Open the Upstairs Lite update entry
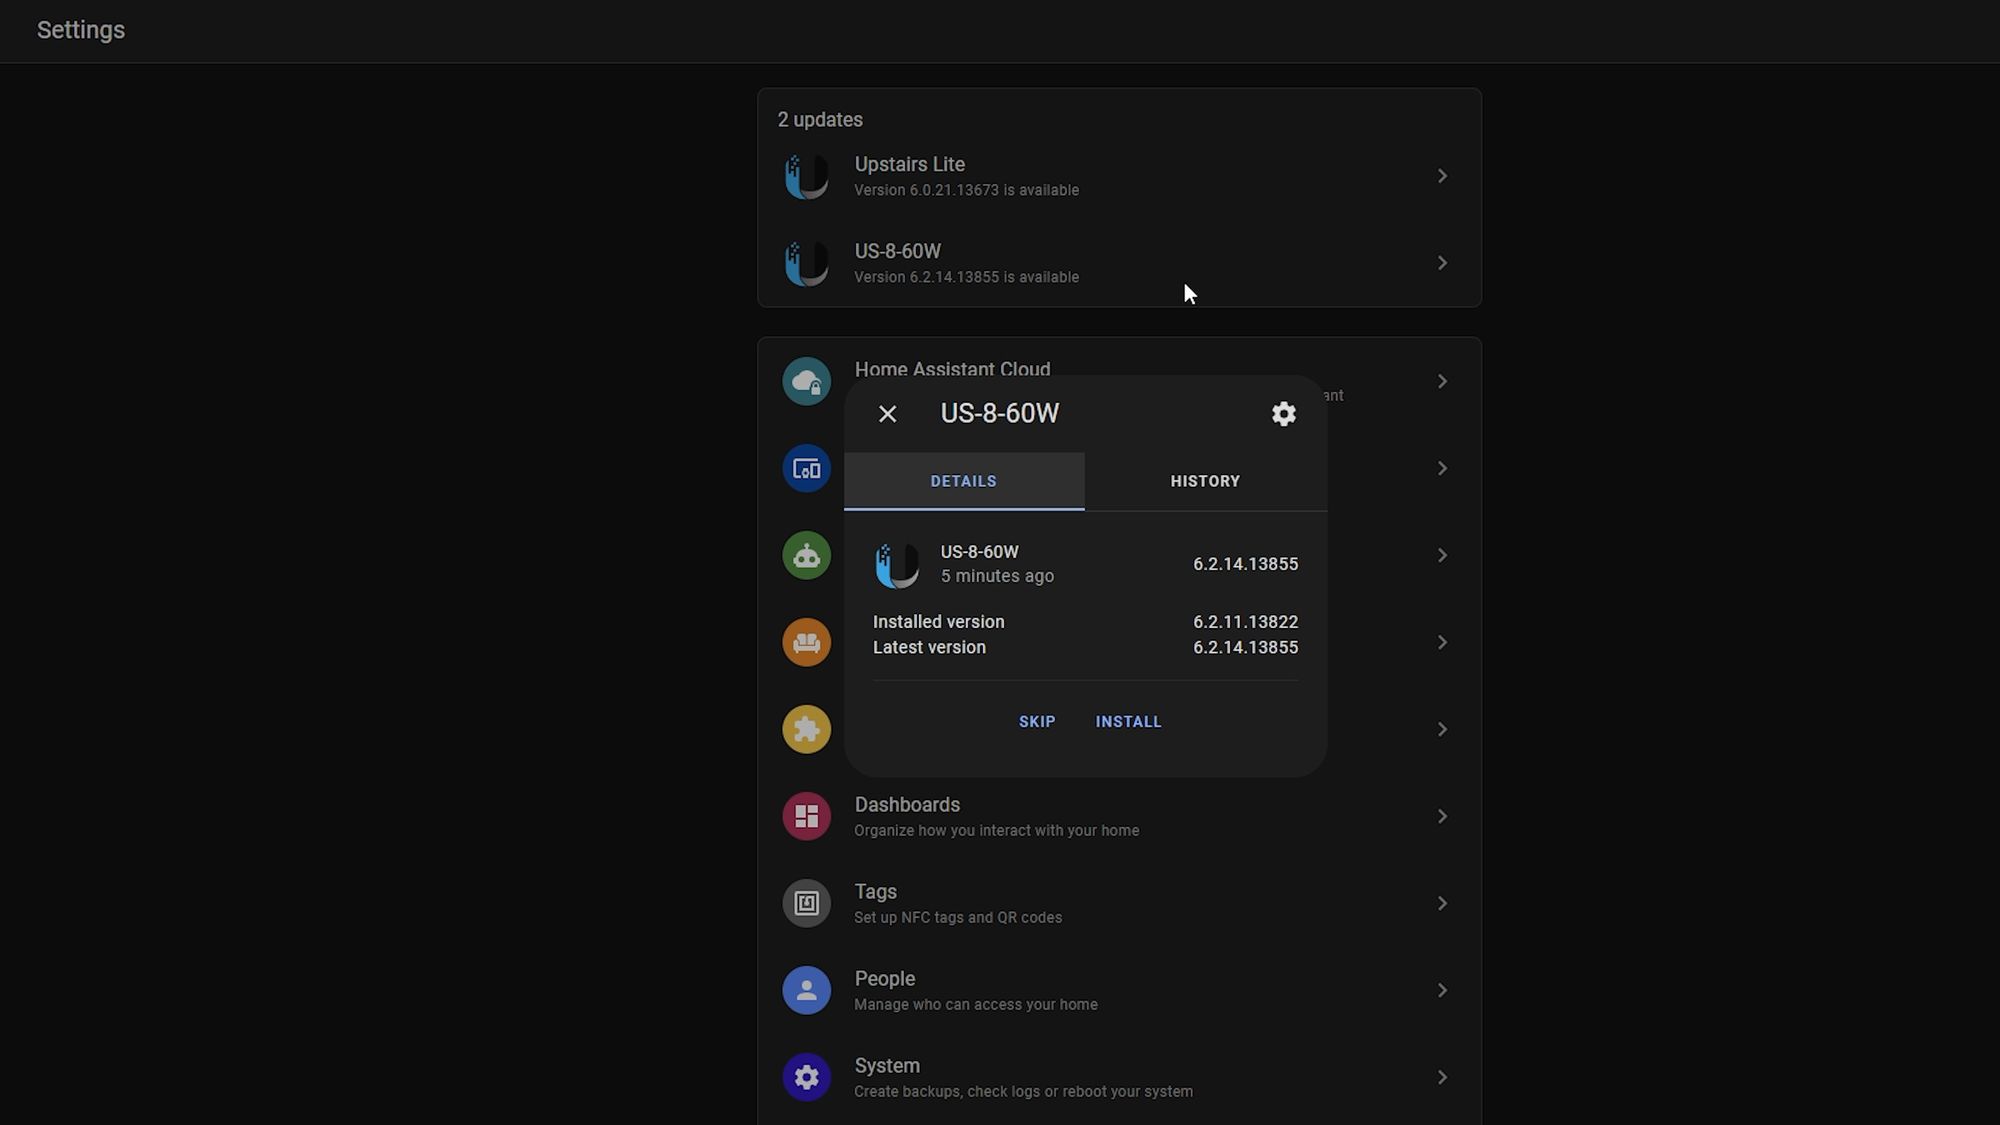The width and height of the screenshot is (2000, 1125). (x=1119, y=176)
